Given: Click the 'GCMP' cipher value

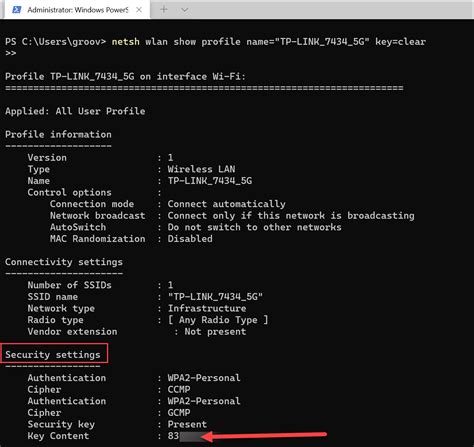Looking at the screenshot, I should 179,413.
